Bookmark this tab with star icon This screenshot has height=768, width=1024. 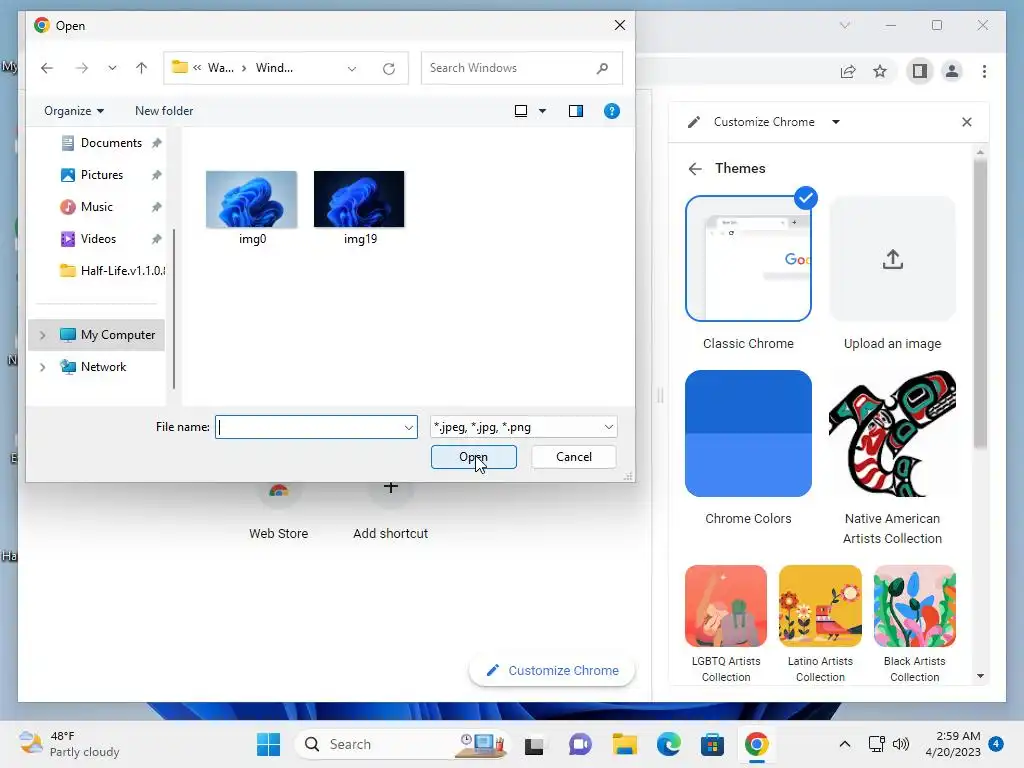880,71
